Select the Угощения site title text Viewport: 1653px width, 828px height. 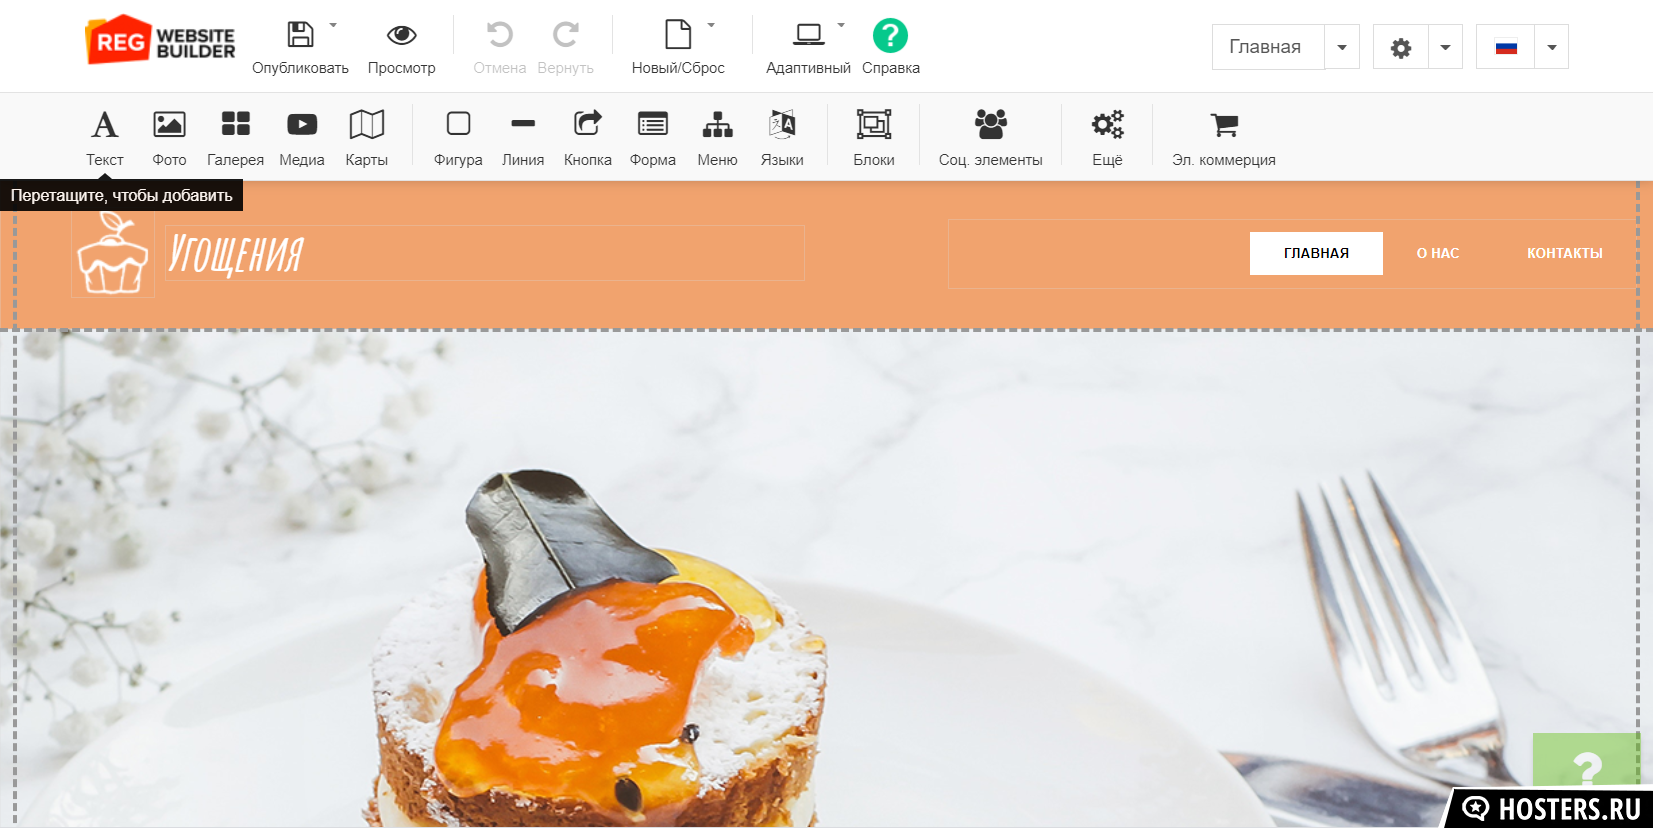(x=236, y=254)
